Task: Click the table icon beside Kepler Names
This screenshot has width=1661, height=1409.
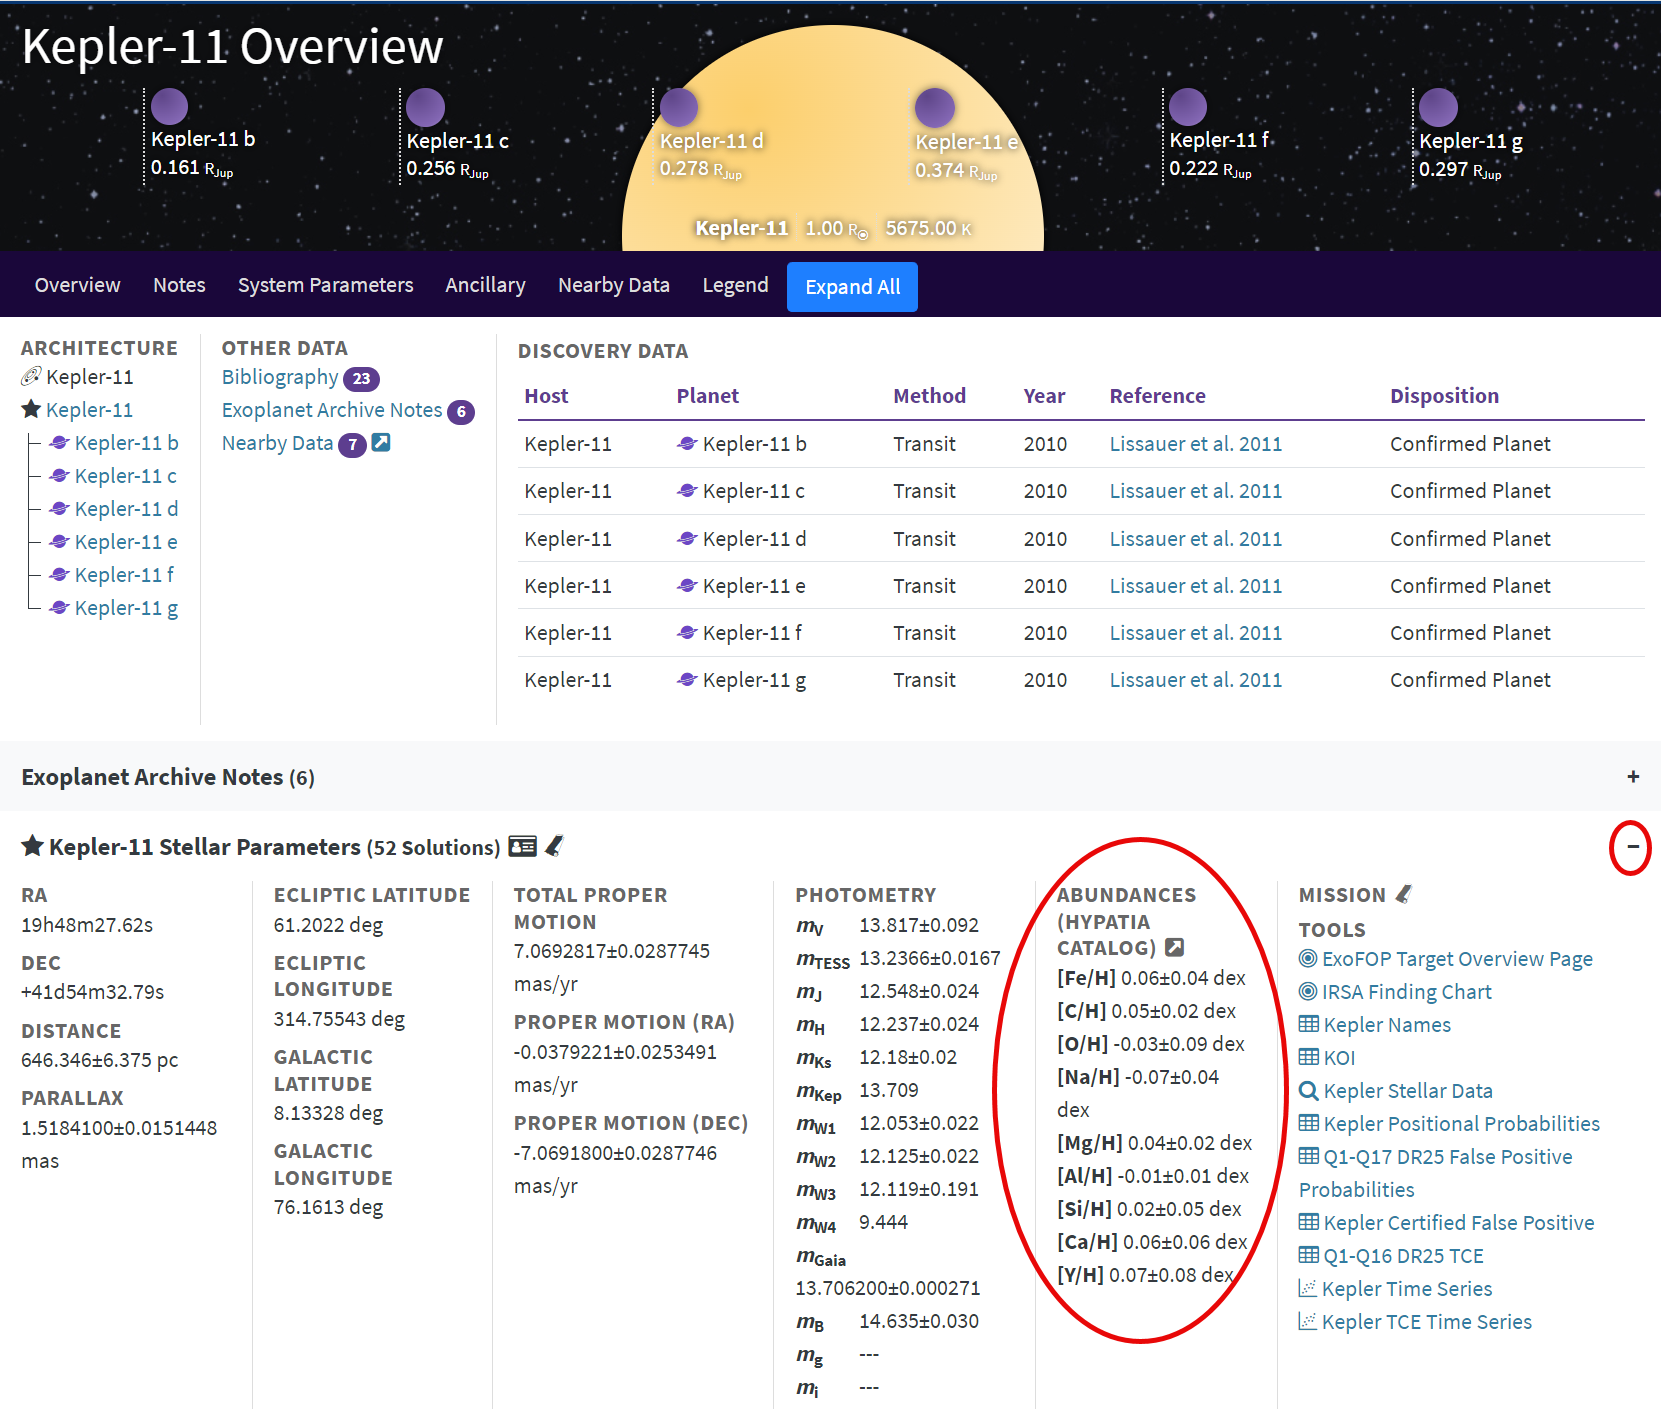Action: [x=1309, y=1024]
